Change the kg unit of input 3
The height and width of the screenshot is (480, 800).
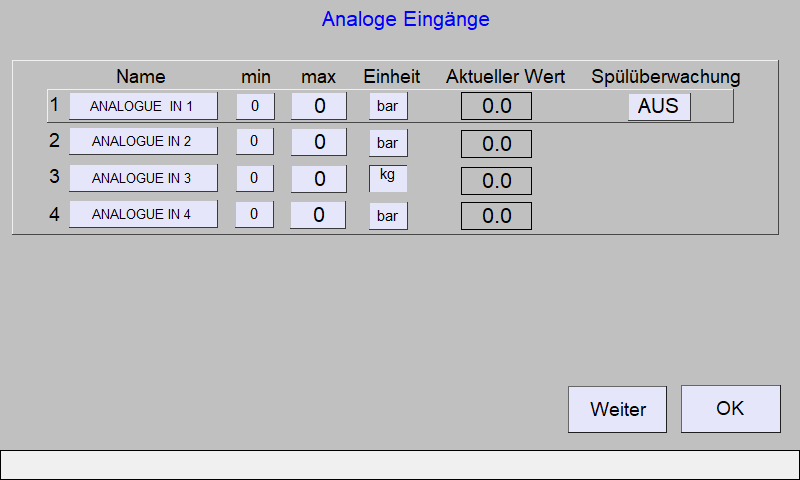click(x=388, y=179)
